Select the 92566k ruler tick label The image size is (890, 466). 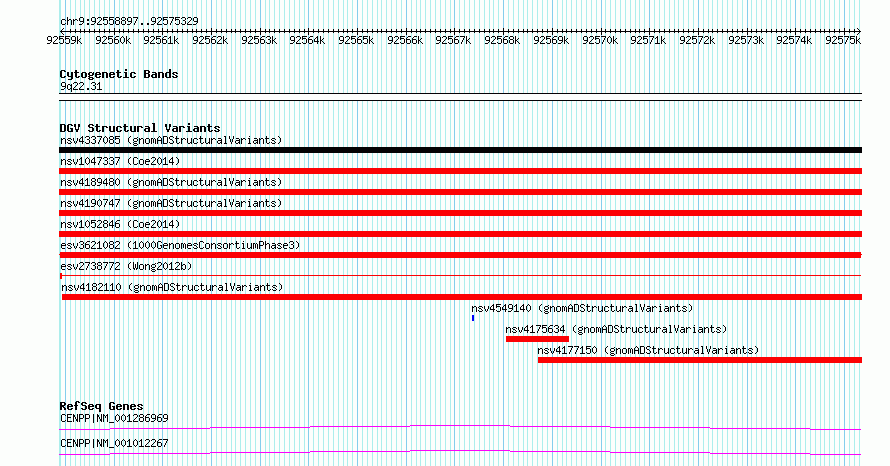(405, 40)
